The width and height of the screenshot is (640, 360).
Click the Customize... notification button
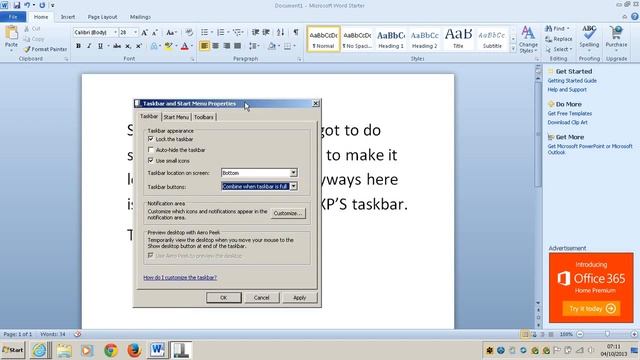tap(288, 213)
